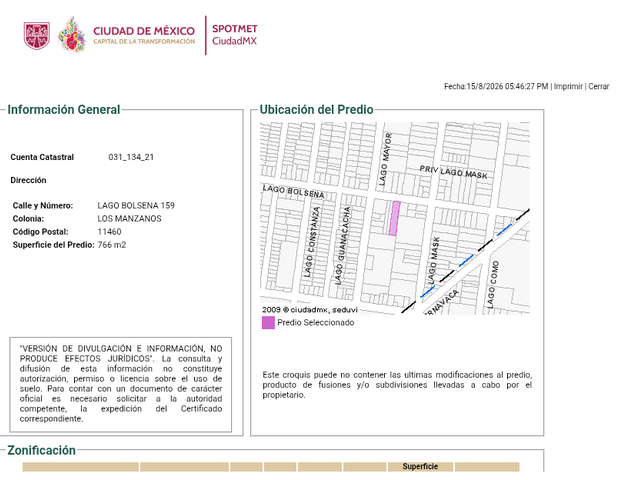The height and width of the screenshot is (480, 640).
Task: Select the postal code 11460
Action: coord(109,231)
